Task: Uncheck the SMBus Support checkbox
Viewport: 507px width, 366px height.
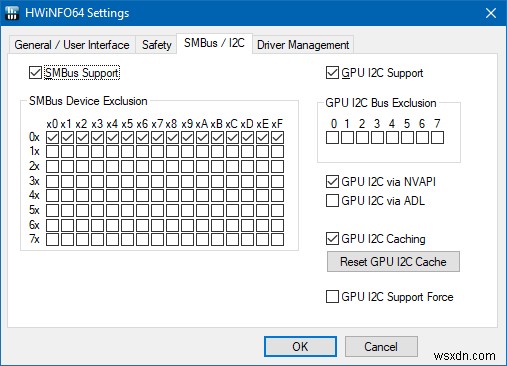Action: click(35, 73)
